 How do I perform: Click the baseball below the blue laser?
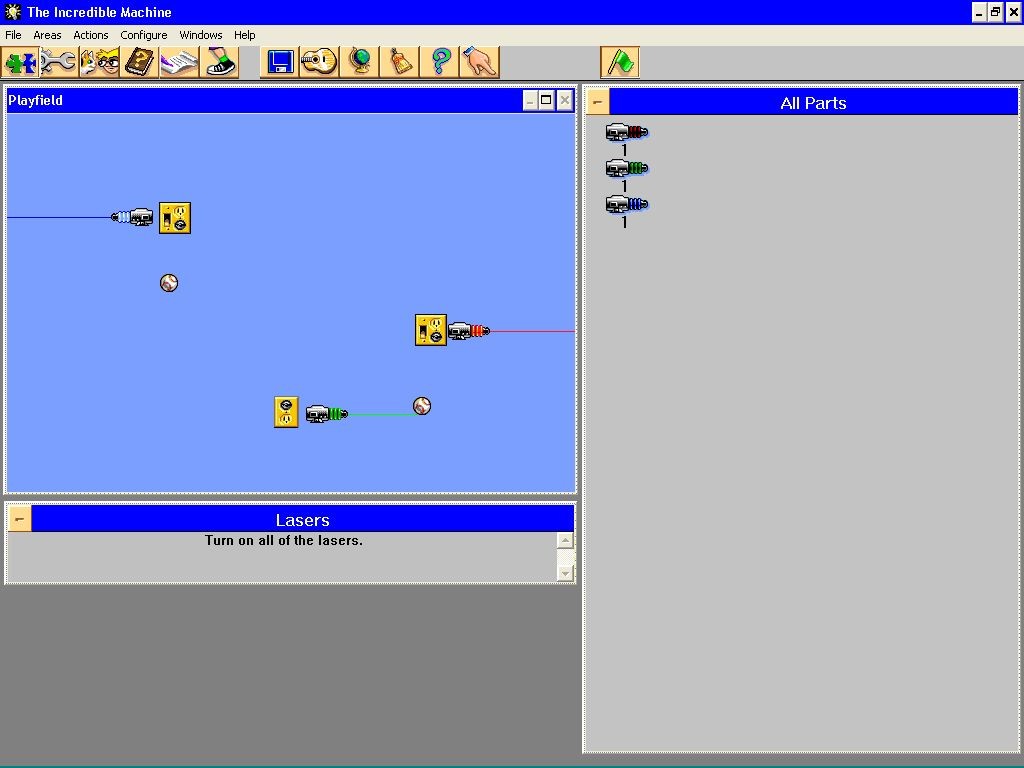coord(169,283)
